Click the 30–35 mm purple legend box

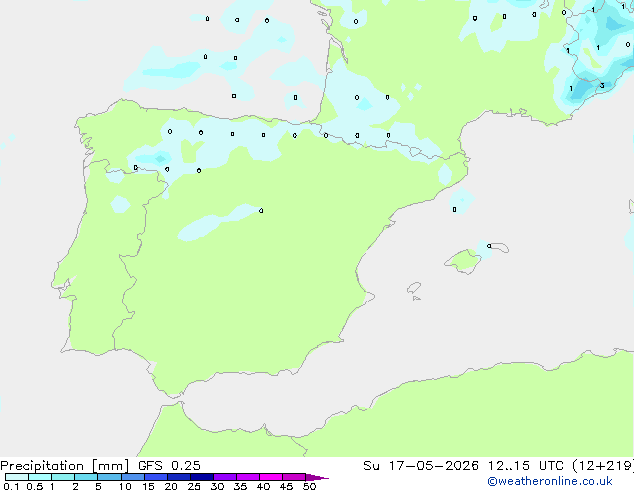click(x=224, y=477)
